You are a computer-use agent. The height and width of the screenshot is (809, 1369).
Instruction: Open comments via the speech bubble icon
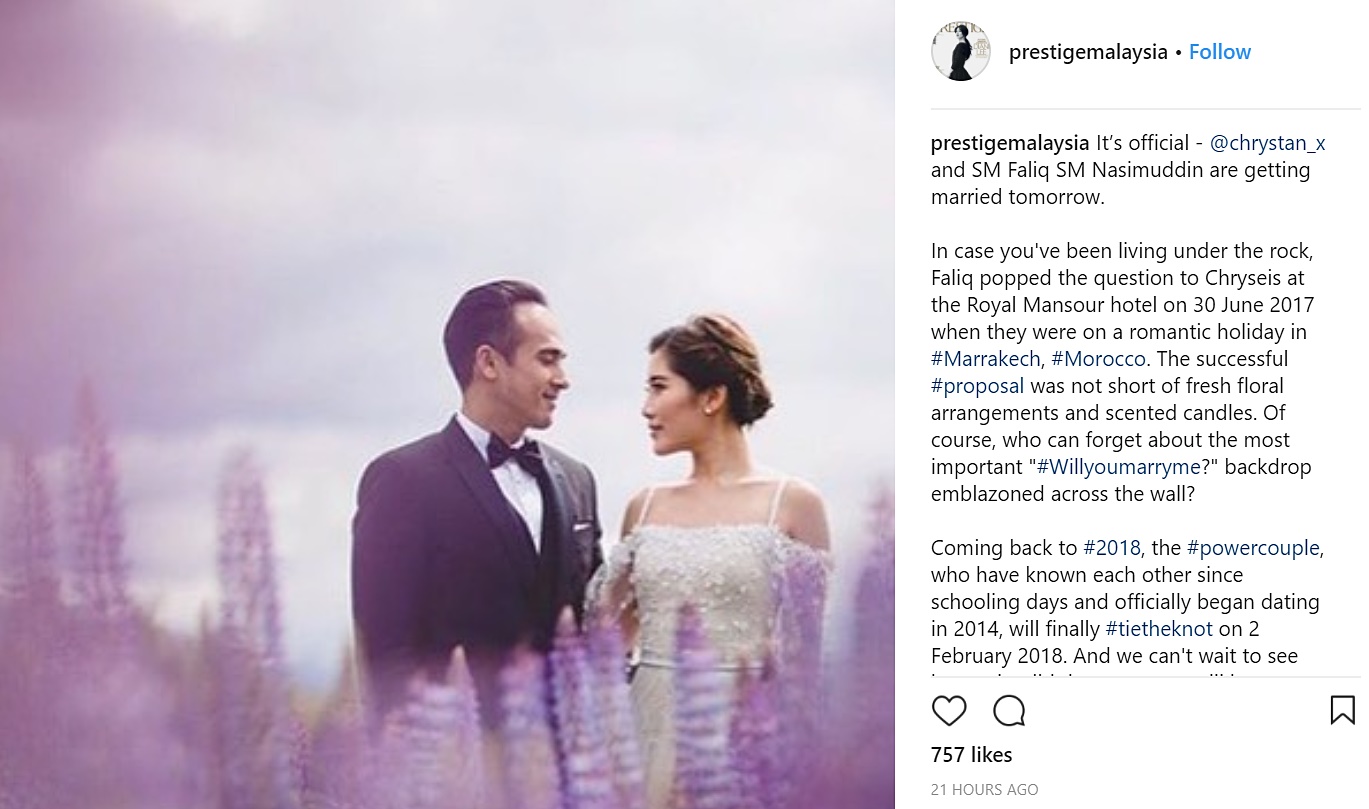[x=1009, y=710]
